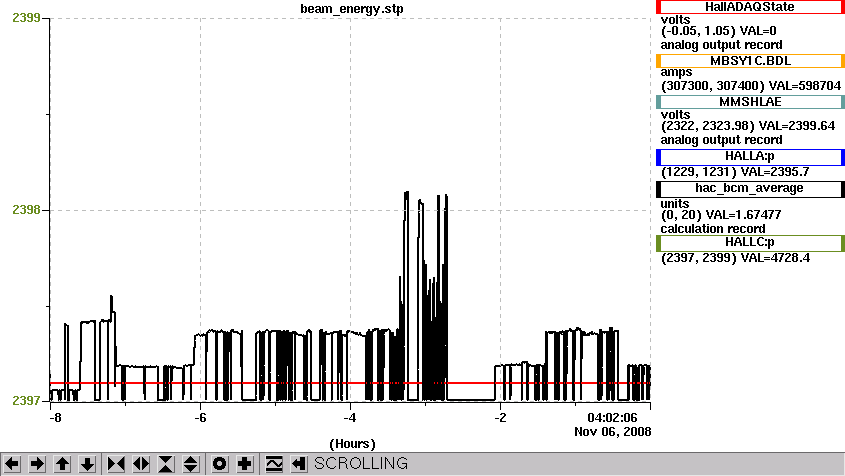845x476 pixels.
Task: Click the (Hours) axis title
Action: [x=352, y=444]
